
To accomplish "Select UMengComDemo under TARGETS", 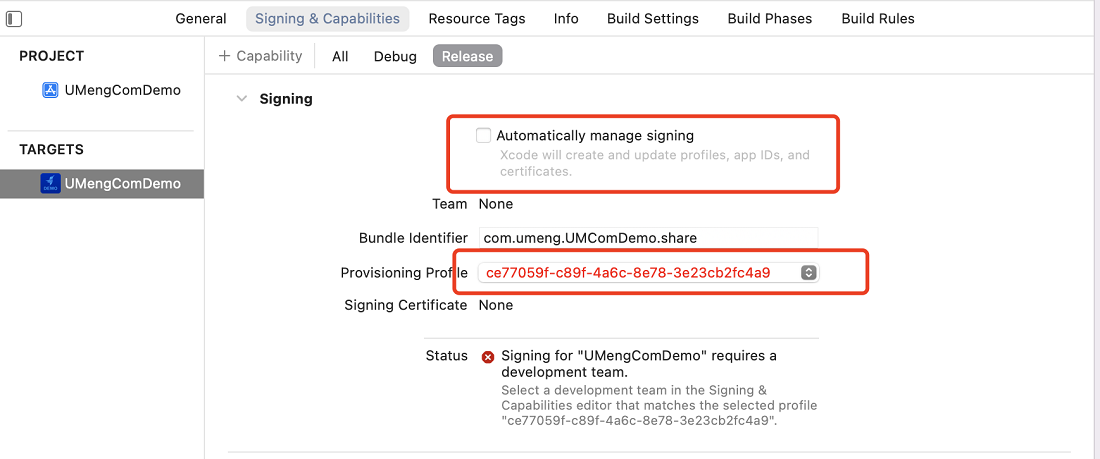I will (x=102, y=184).
